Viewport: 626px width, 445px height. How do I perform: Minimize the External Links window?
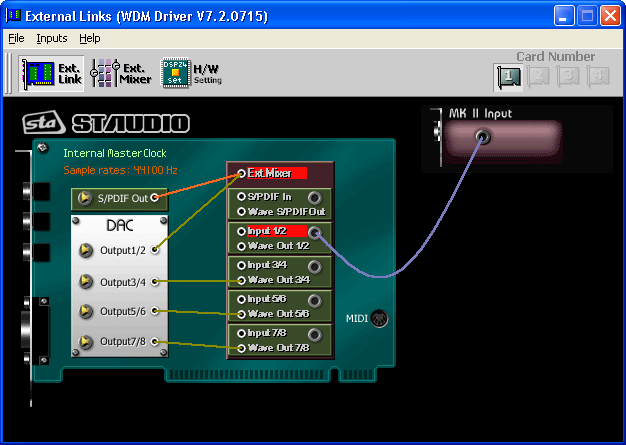coord(564,16)
